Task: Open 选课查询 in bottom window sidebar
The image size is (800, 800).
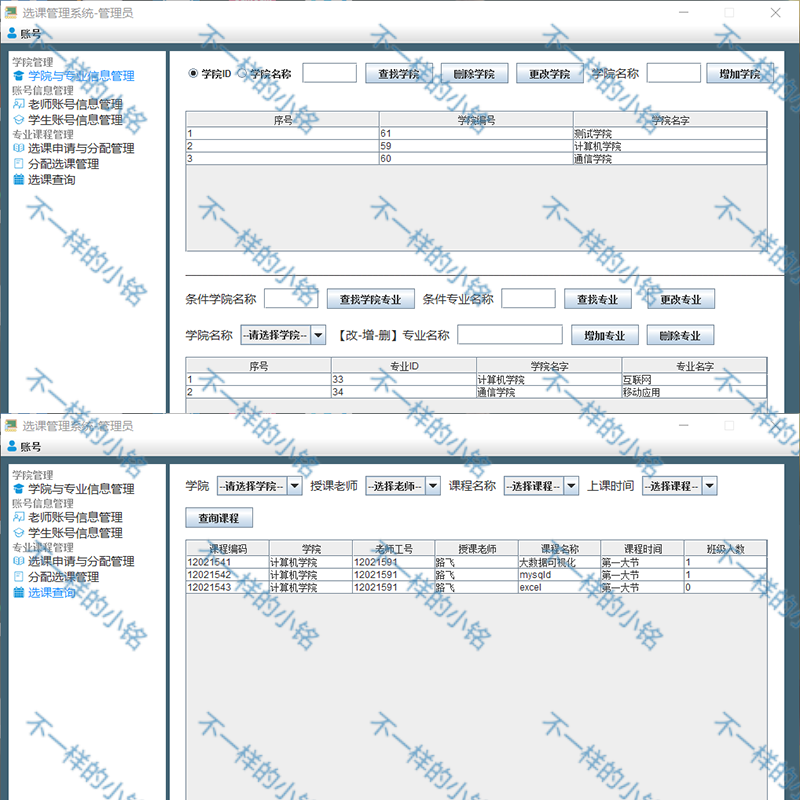Action: pyautogui.click(x=52, y=592)
